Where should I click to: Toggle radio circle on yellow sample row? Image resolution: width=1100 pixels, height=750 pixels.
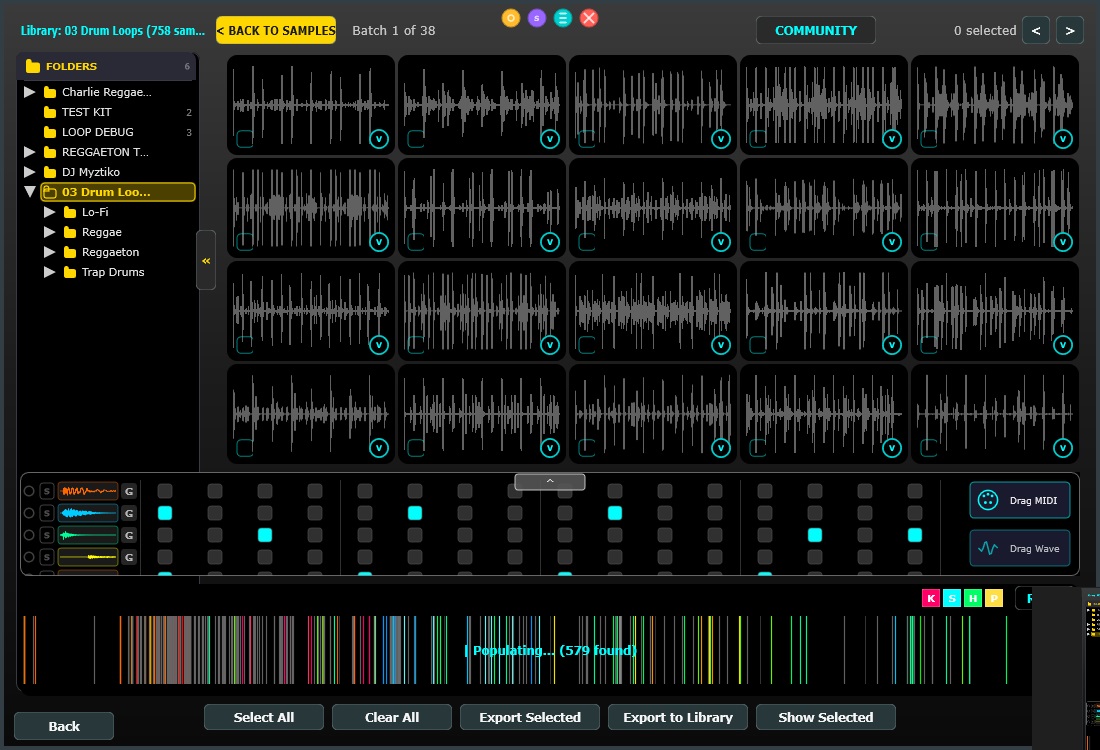(x=29, y=558)
